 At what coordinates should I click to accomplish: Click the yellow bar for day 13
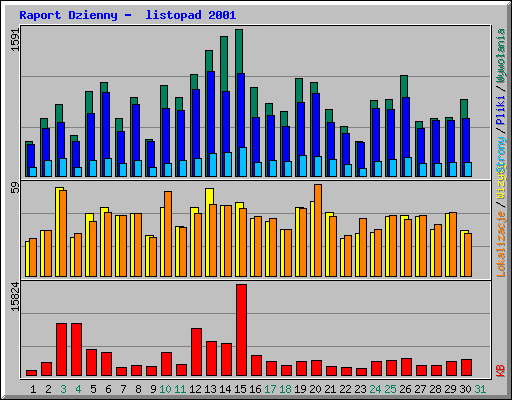tap(208, 232)
